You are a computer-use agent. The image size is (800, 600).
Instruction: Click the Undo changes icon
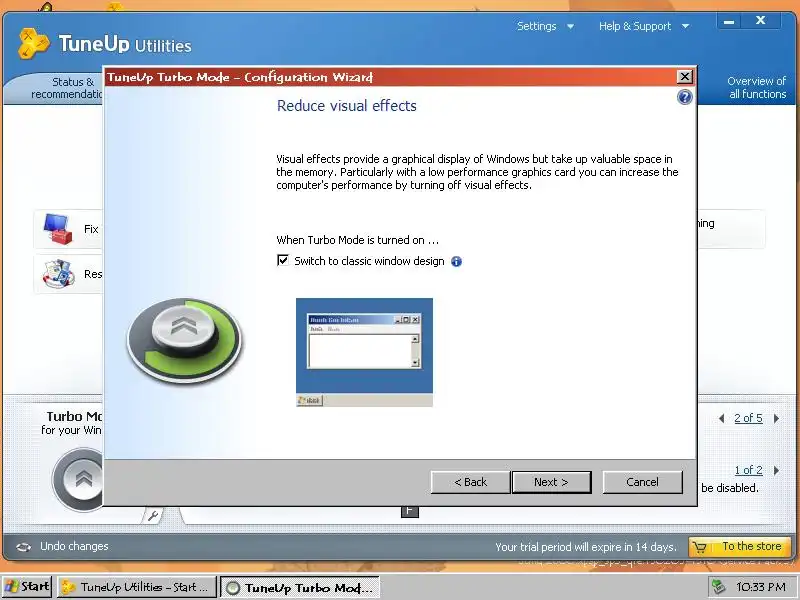pos(23,547)
